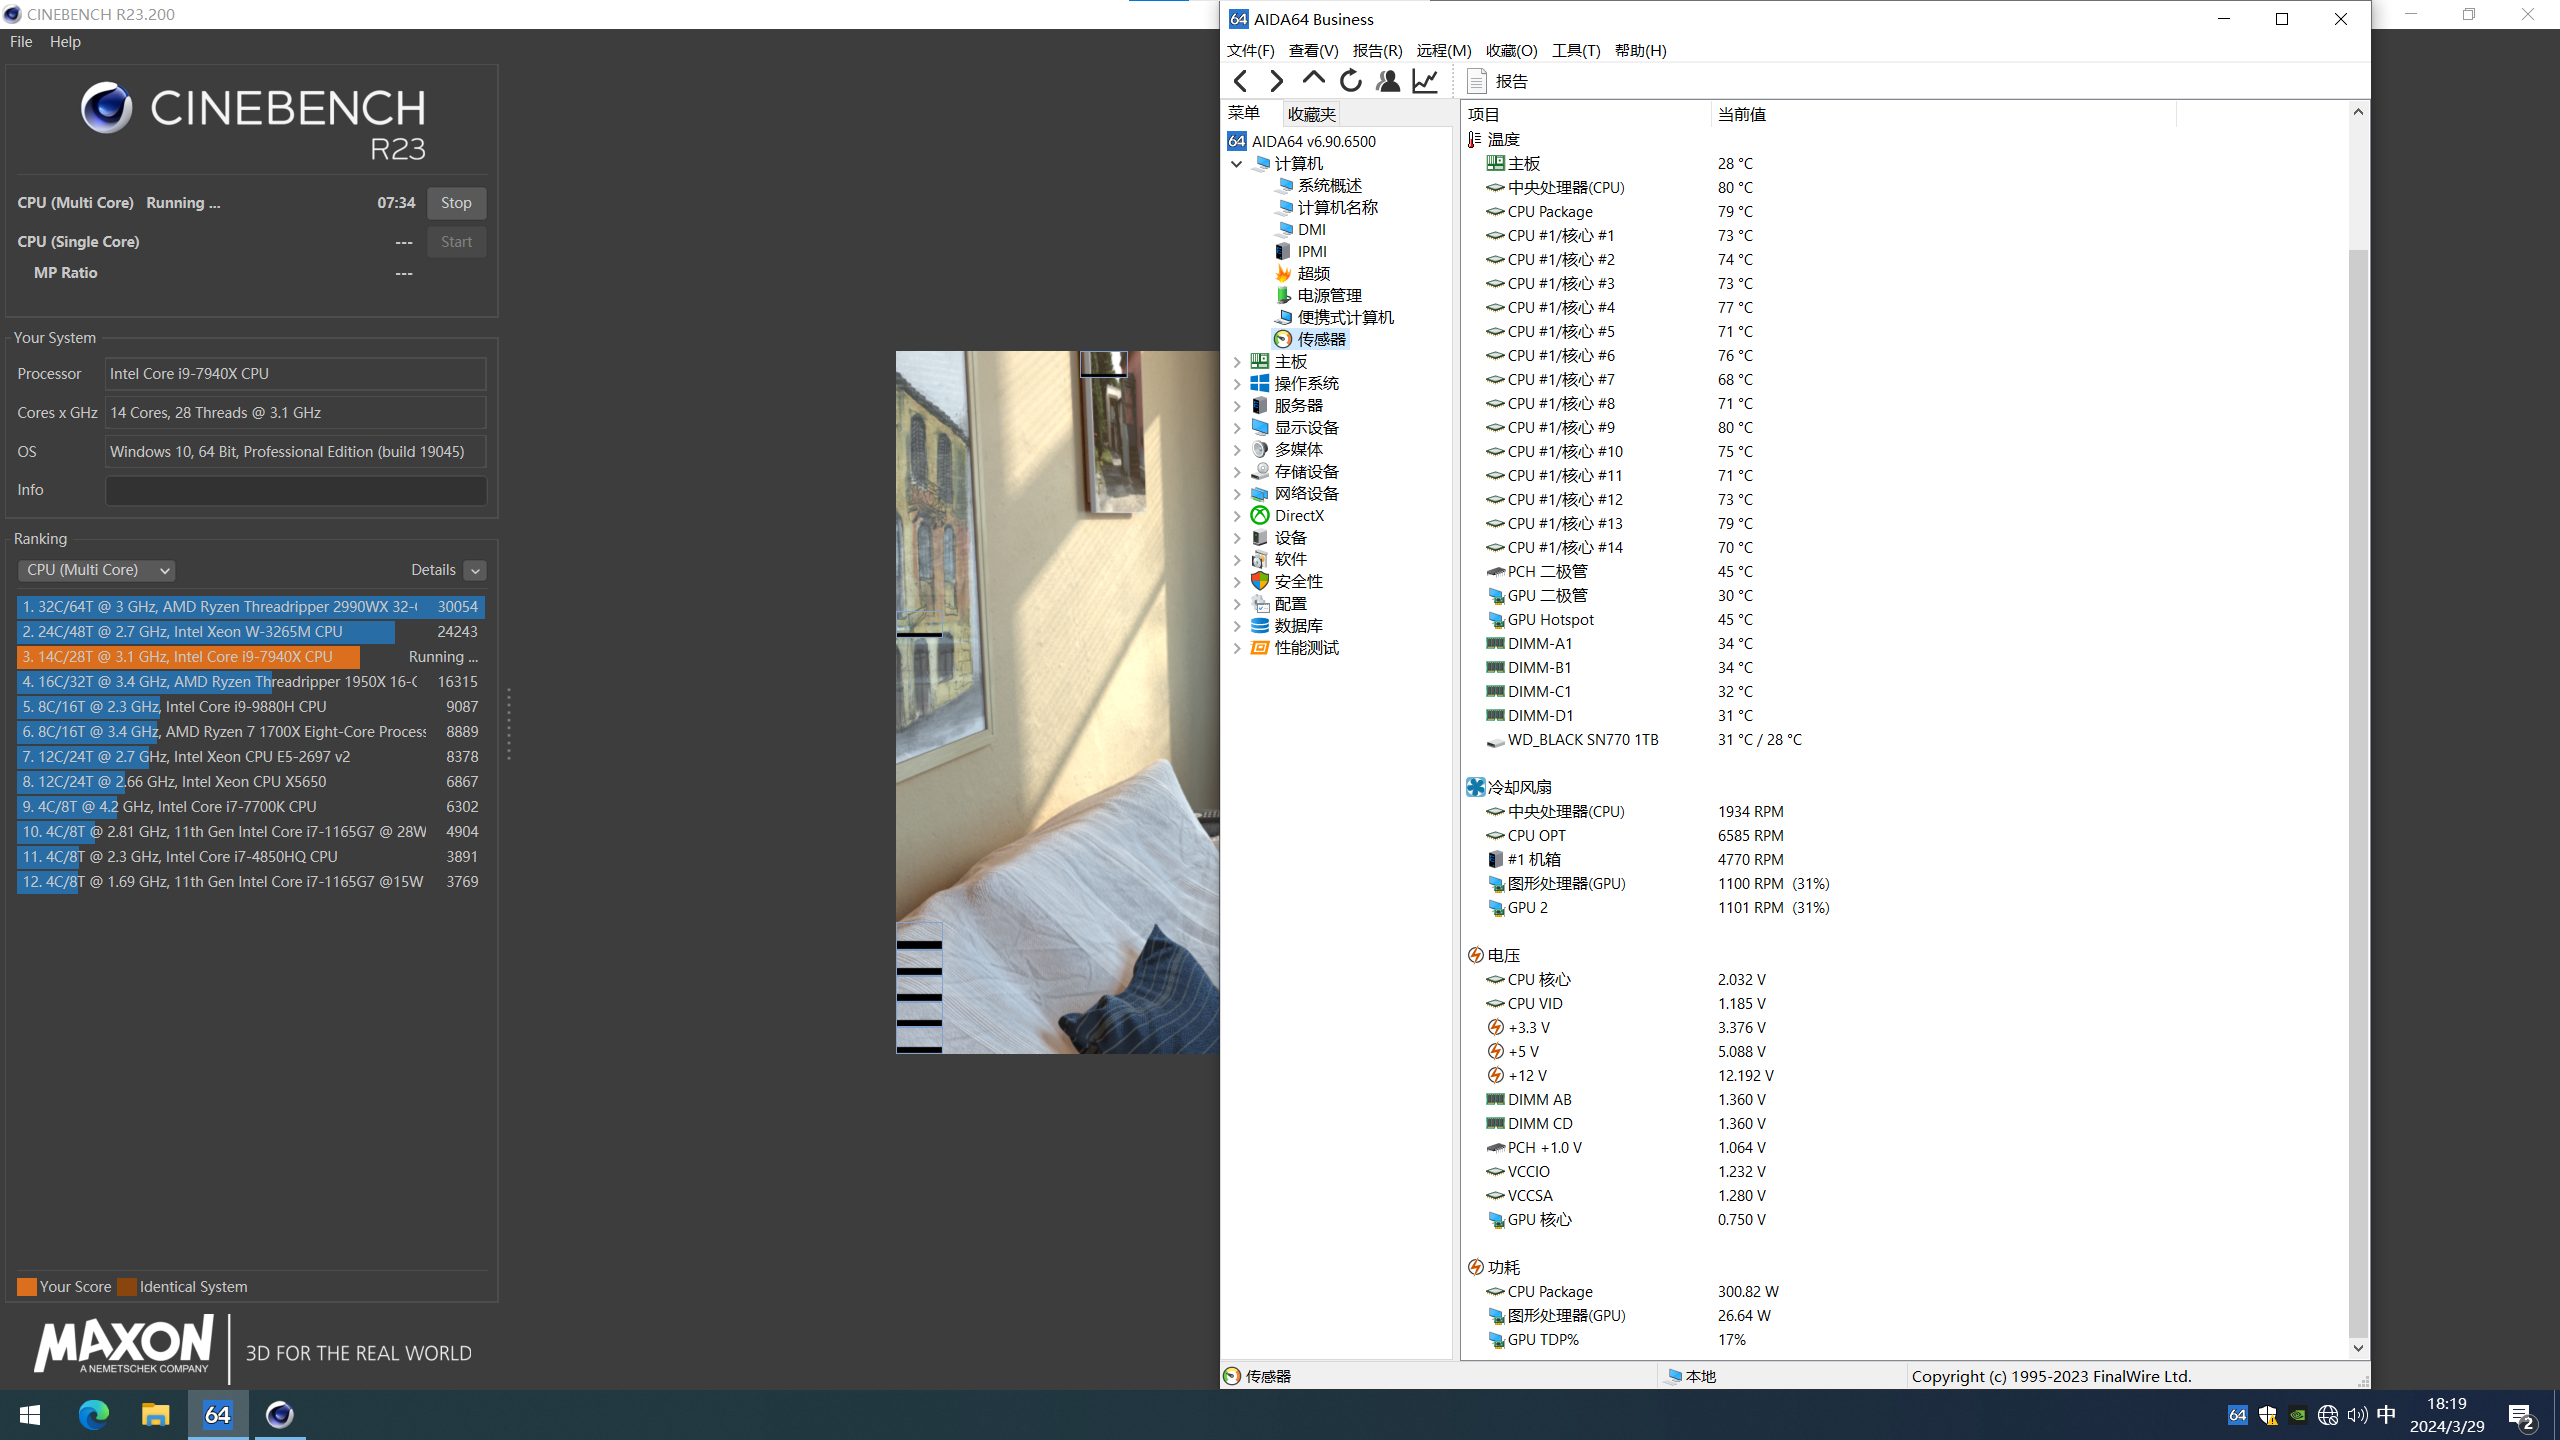Open File Explorer from taskbar
2560x1440 pixels.
point(155,1415)
